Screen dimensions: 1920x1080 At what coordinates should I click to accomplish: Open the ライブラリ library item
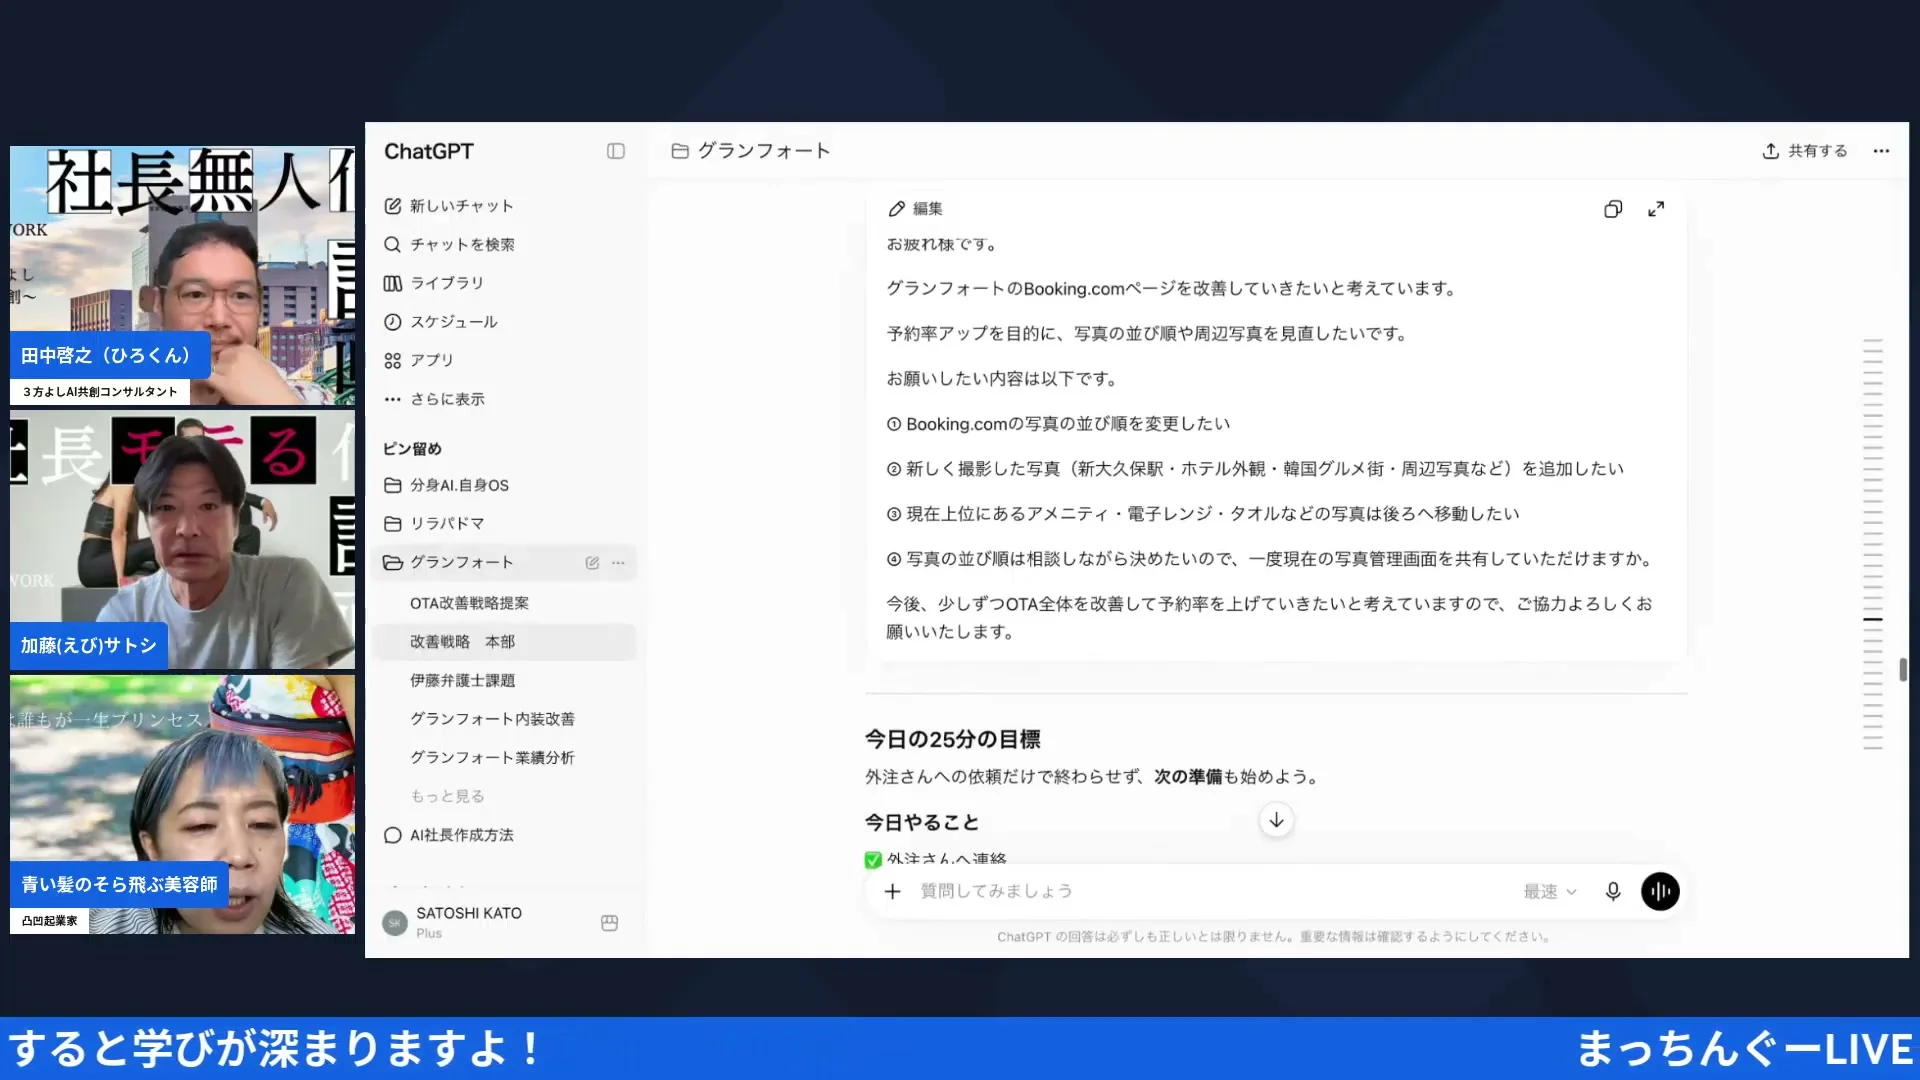pos(434,283)
